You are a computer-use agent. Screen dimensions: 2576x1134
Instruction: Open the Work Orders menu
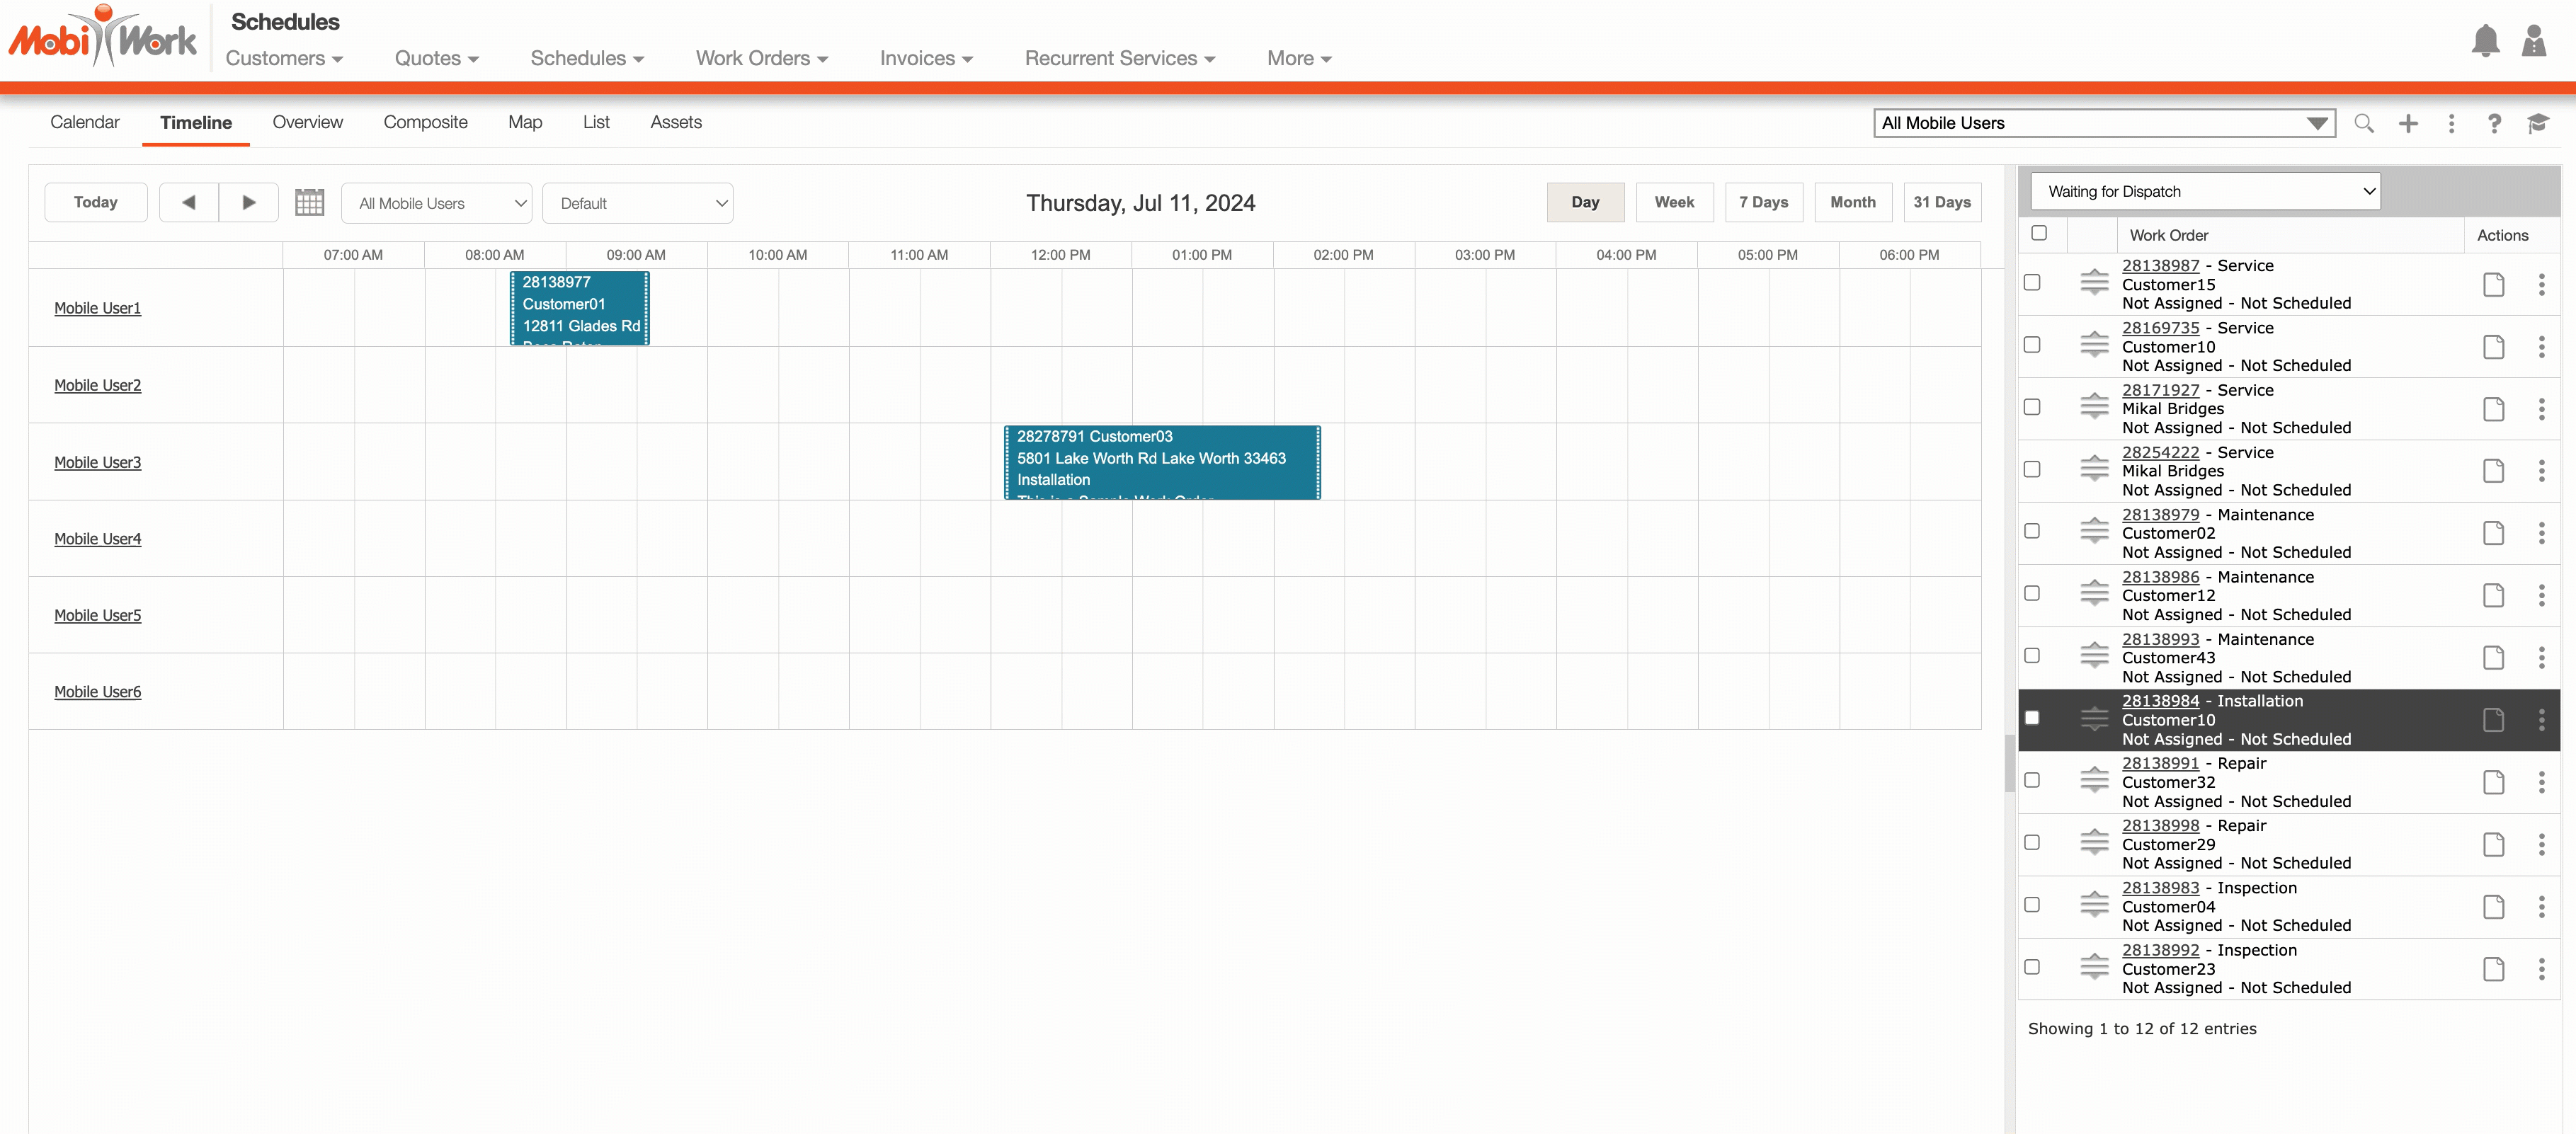[761, 58]
